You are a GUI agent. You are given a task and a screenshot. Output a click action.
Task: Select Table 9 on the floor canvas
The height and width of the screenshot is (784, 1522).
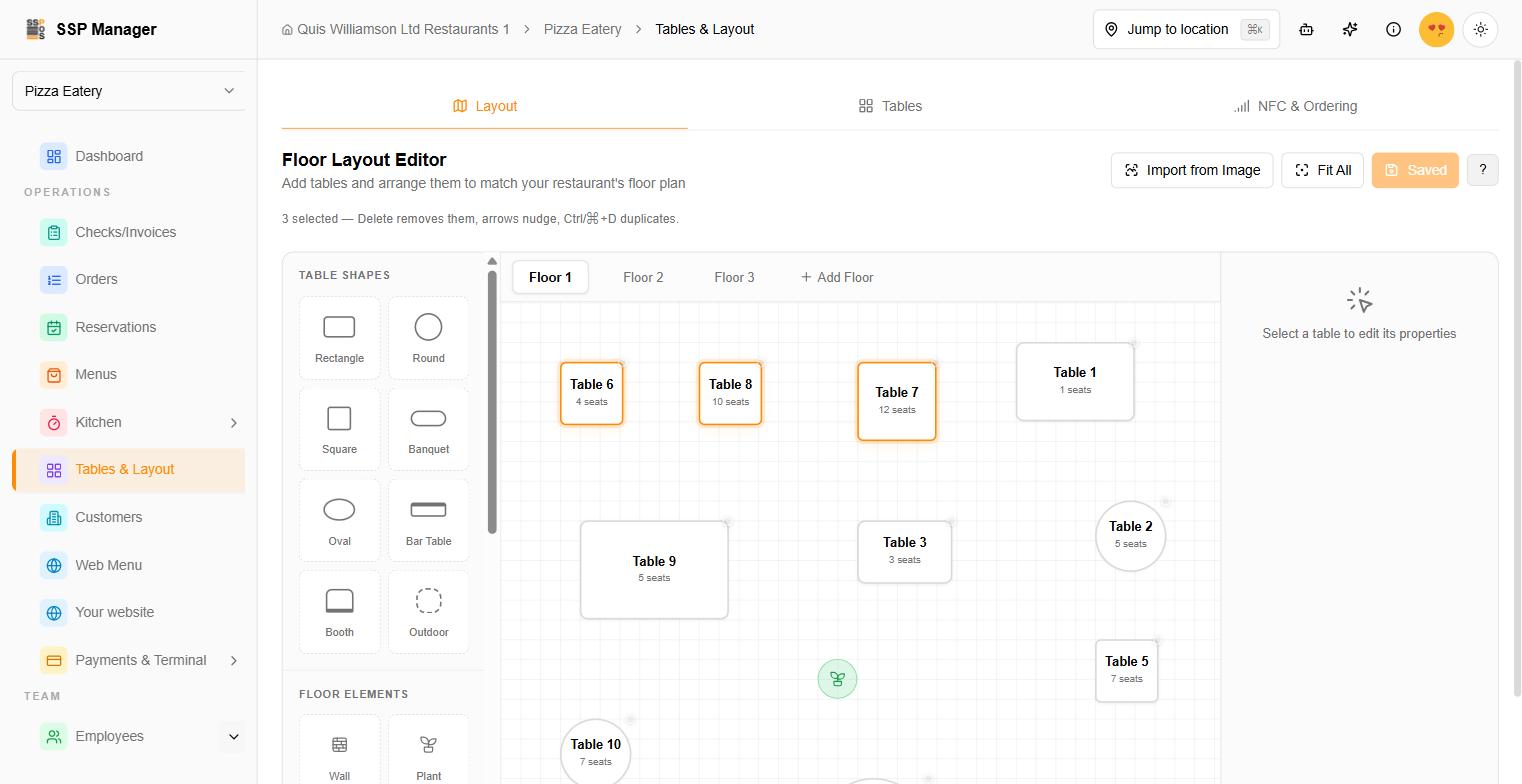coord(654,569)
